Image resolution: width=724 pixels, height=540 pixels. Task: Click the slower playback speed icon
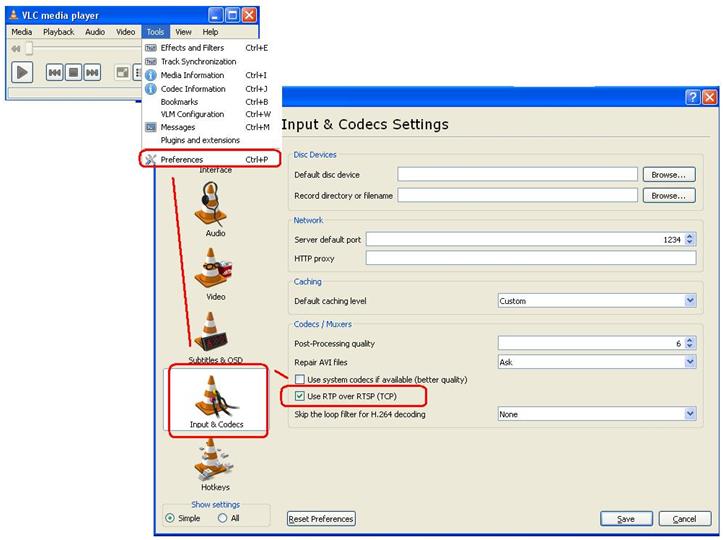tap(16, 48)
